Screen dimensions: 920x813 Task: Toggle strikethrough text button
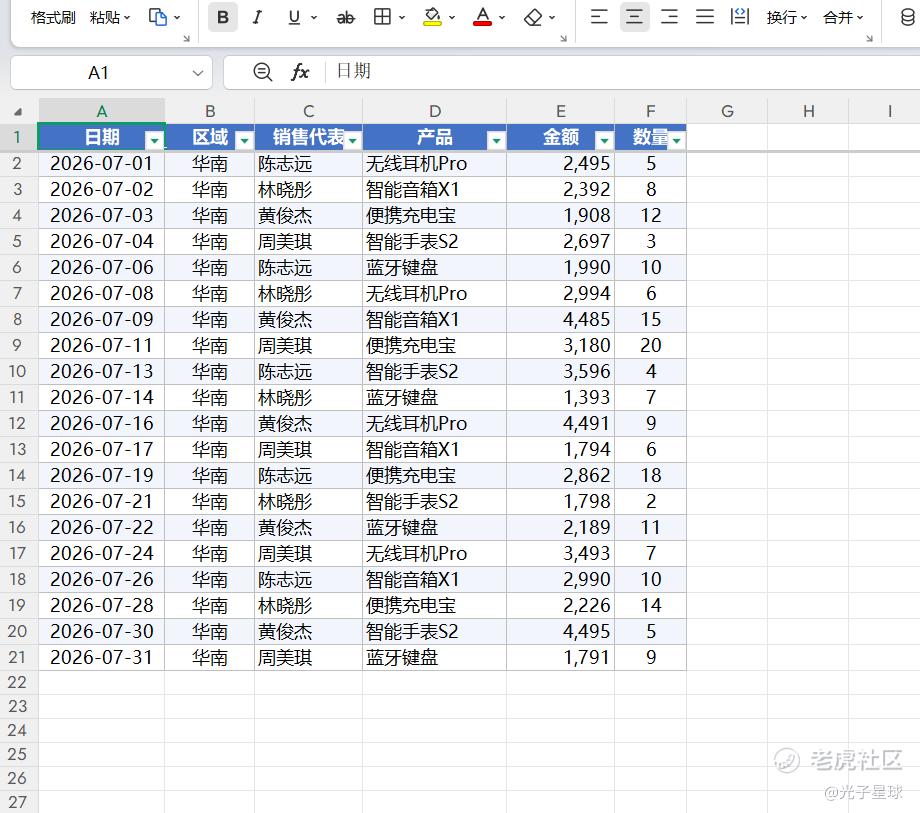pos(346,18)
